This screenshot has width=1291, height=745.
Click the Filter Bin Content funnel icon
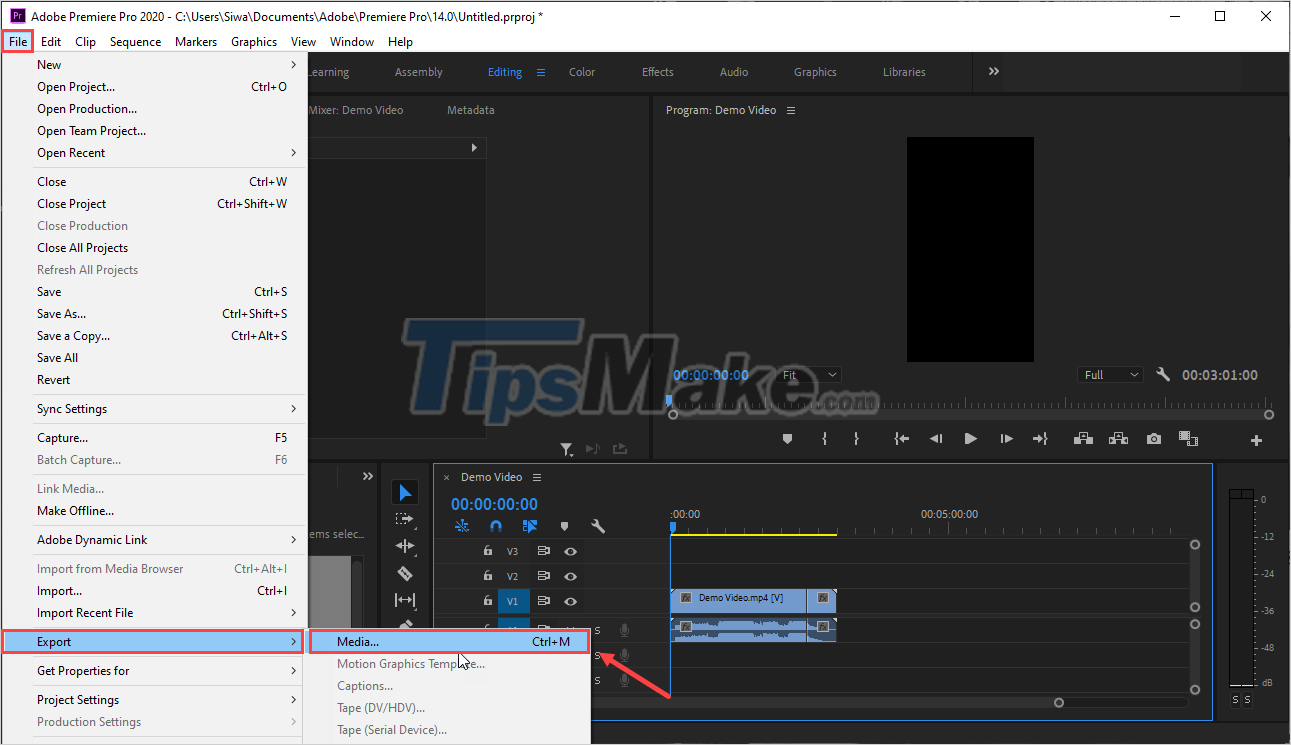coord(566,449)
